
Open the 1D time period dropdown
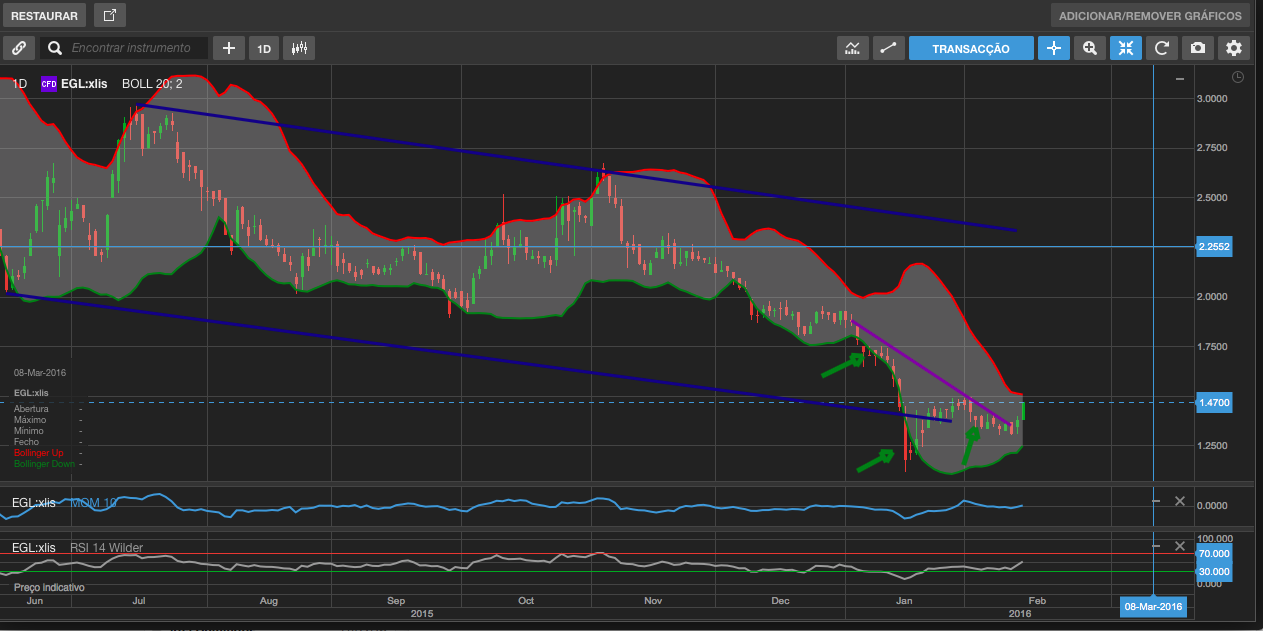264,48
